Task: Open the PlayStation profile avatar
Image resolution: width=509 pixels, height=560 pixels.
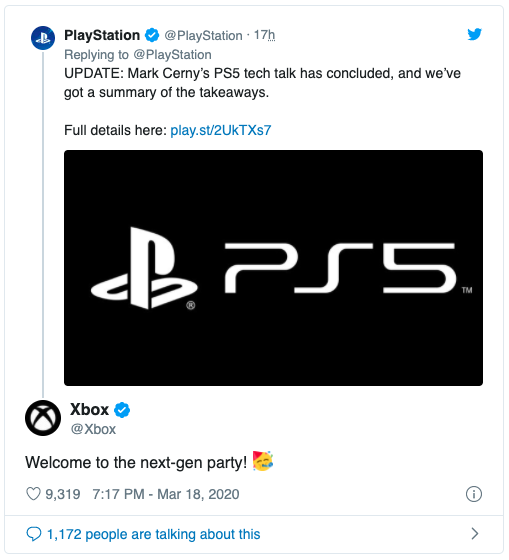Action: pyautogui.click(x=43, y=38)
